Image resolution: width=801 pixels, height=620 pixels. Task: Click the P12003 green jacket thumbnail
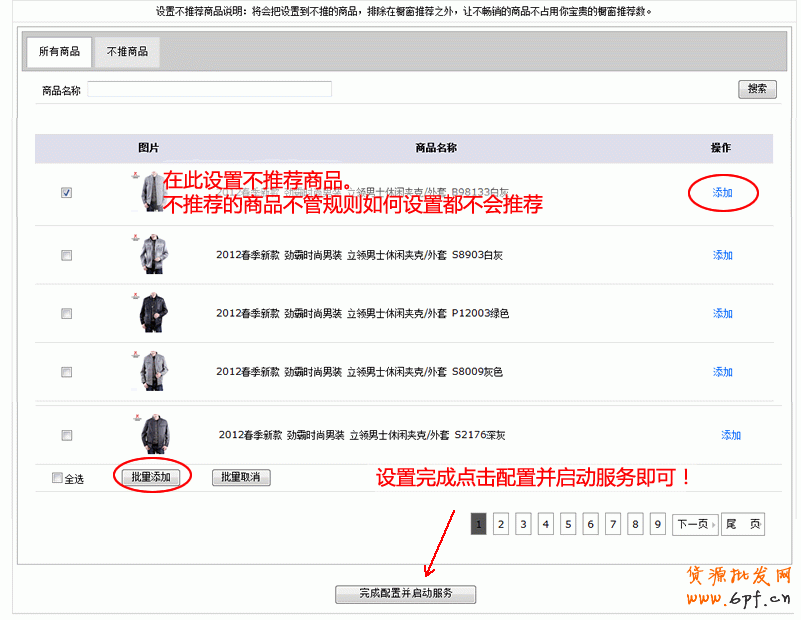(x=149, y=313)
